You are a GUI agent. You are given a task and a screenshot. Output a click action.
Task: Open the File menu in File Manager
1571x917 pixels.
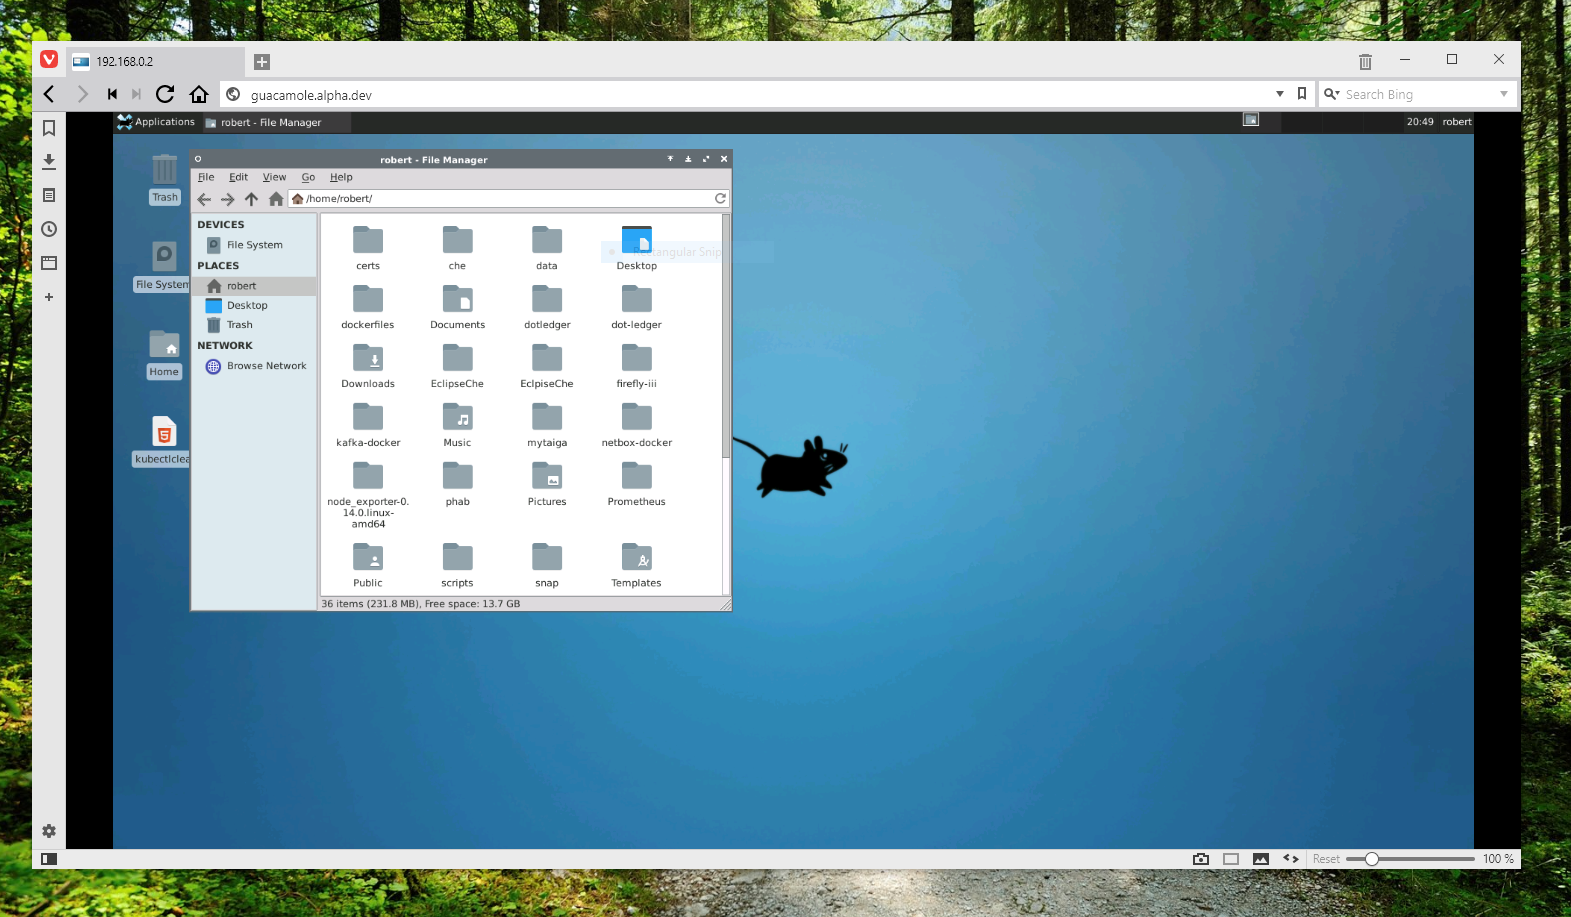(206, 177)
